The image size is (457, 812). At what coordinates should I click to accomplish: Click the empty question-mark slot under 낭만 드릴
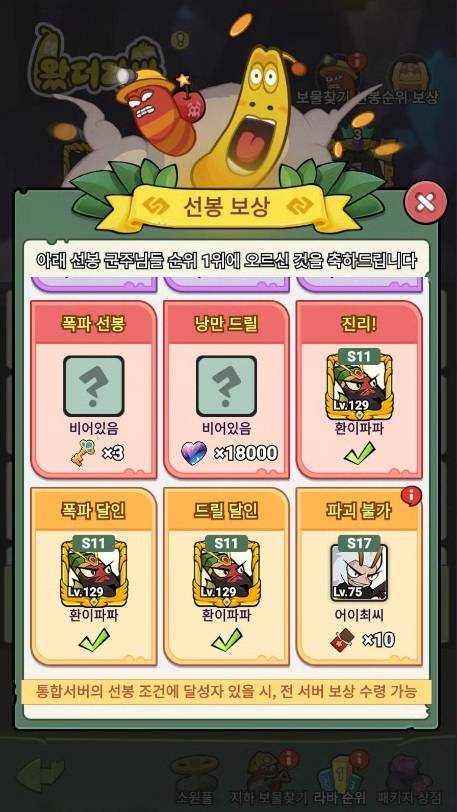pyautogui.click(x=226, y=386)
